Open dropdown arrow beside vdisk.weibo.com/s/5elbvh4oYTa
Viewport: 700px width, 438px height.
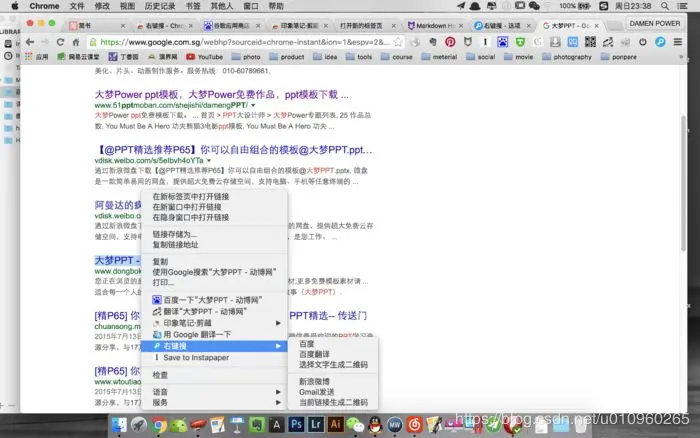208,160
